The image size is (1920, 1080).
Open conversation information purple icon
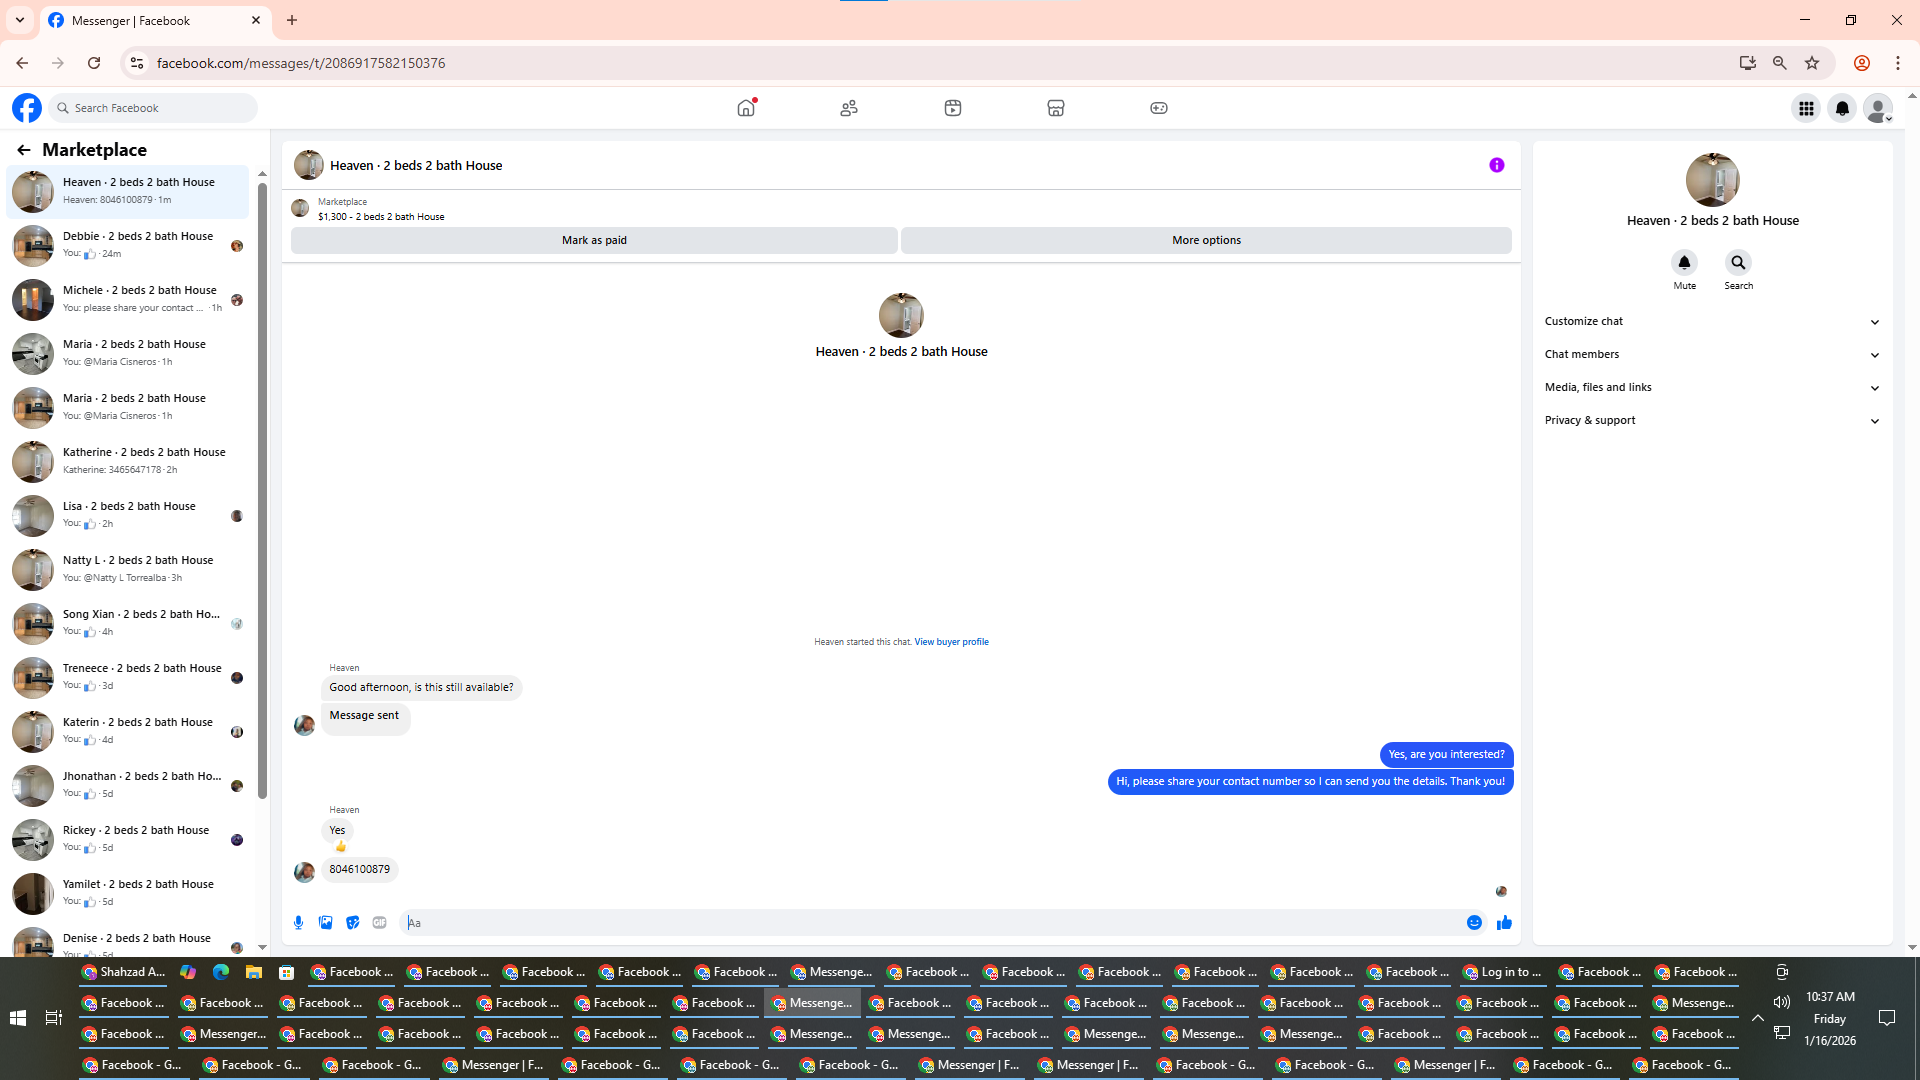1496,165
